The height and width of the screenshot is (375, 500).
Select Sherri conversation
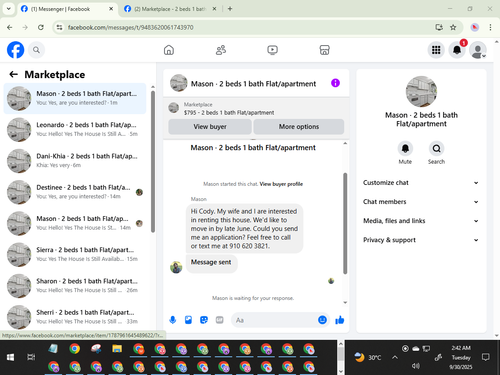tap(75, 317)
